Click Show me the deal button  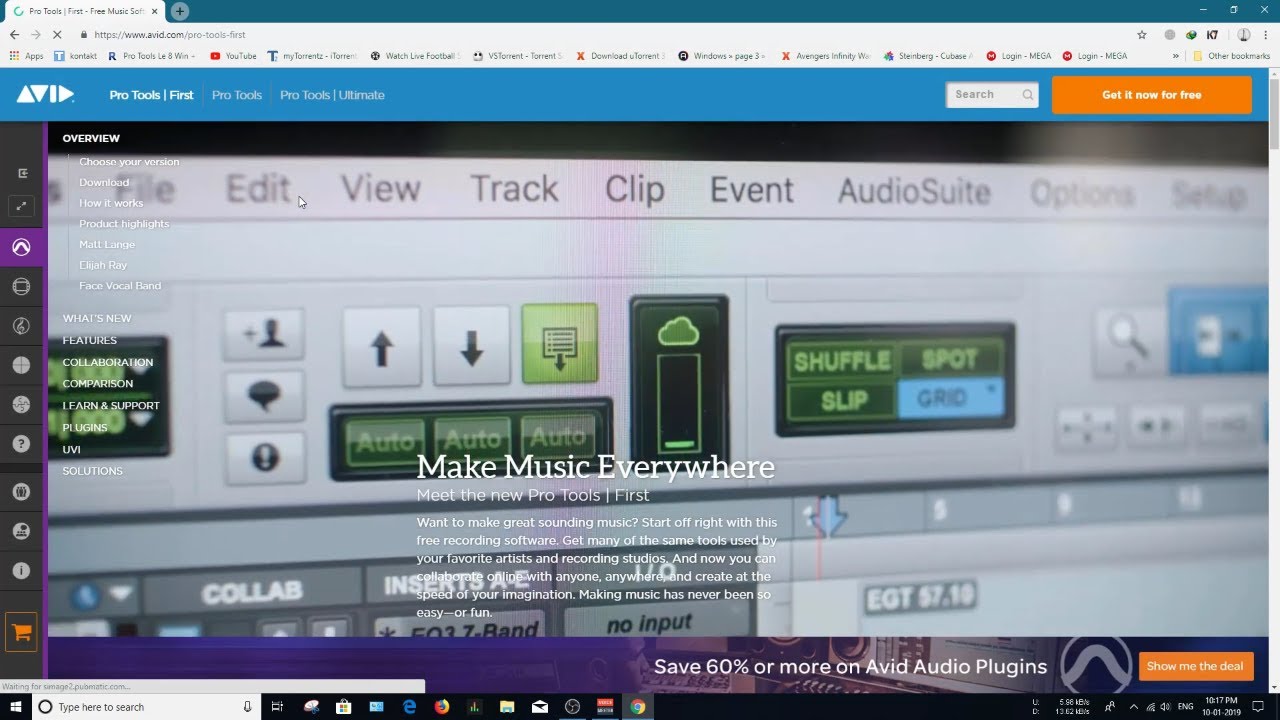click(1195, 666)
